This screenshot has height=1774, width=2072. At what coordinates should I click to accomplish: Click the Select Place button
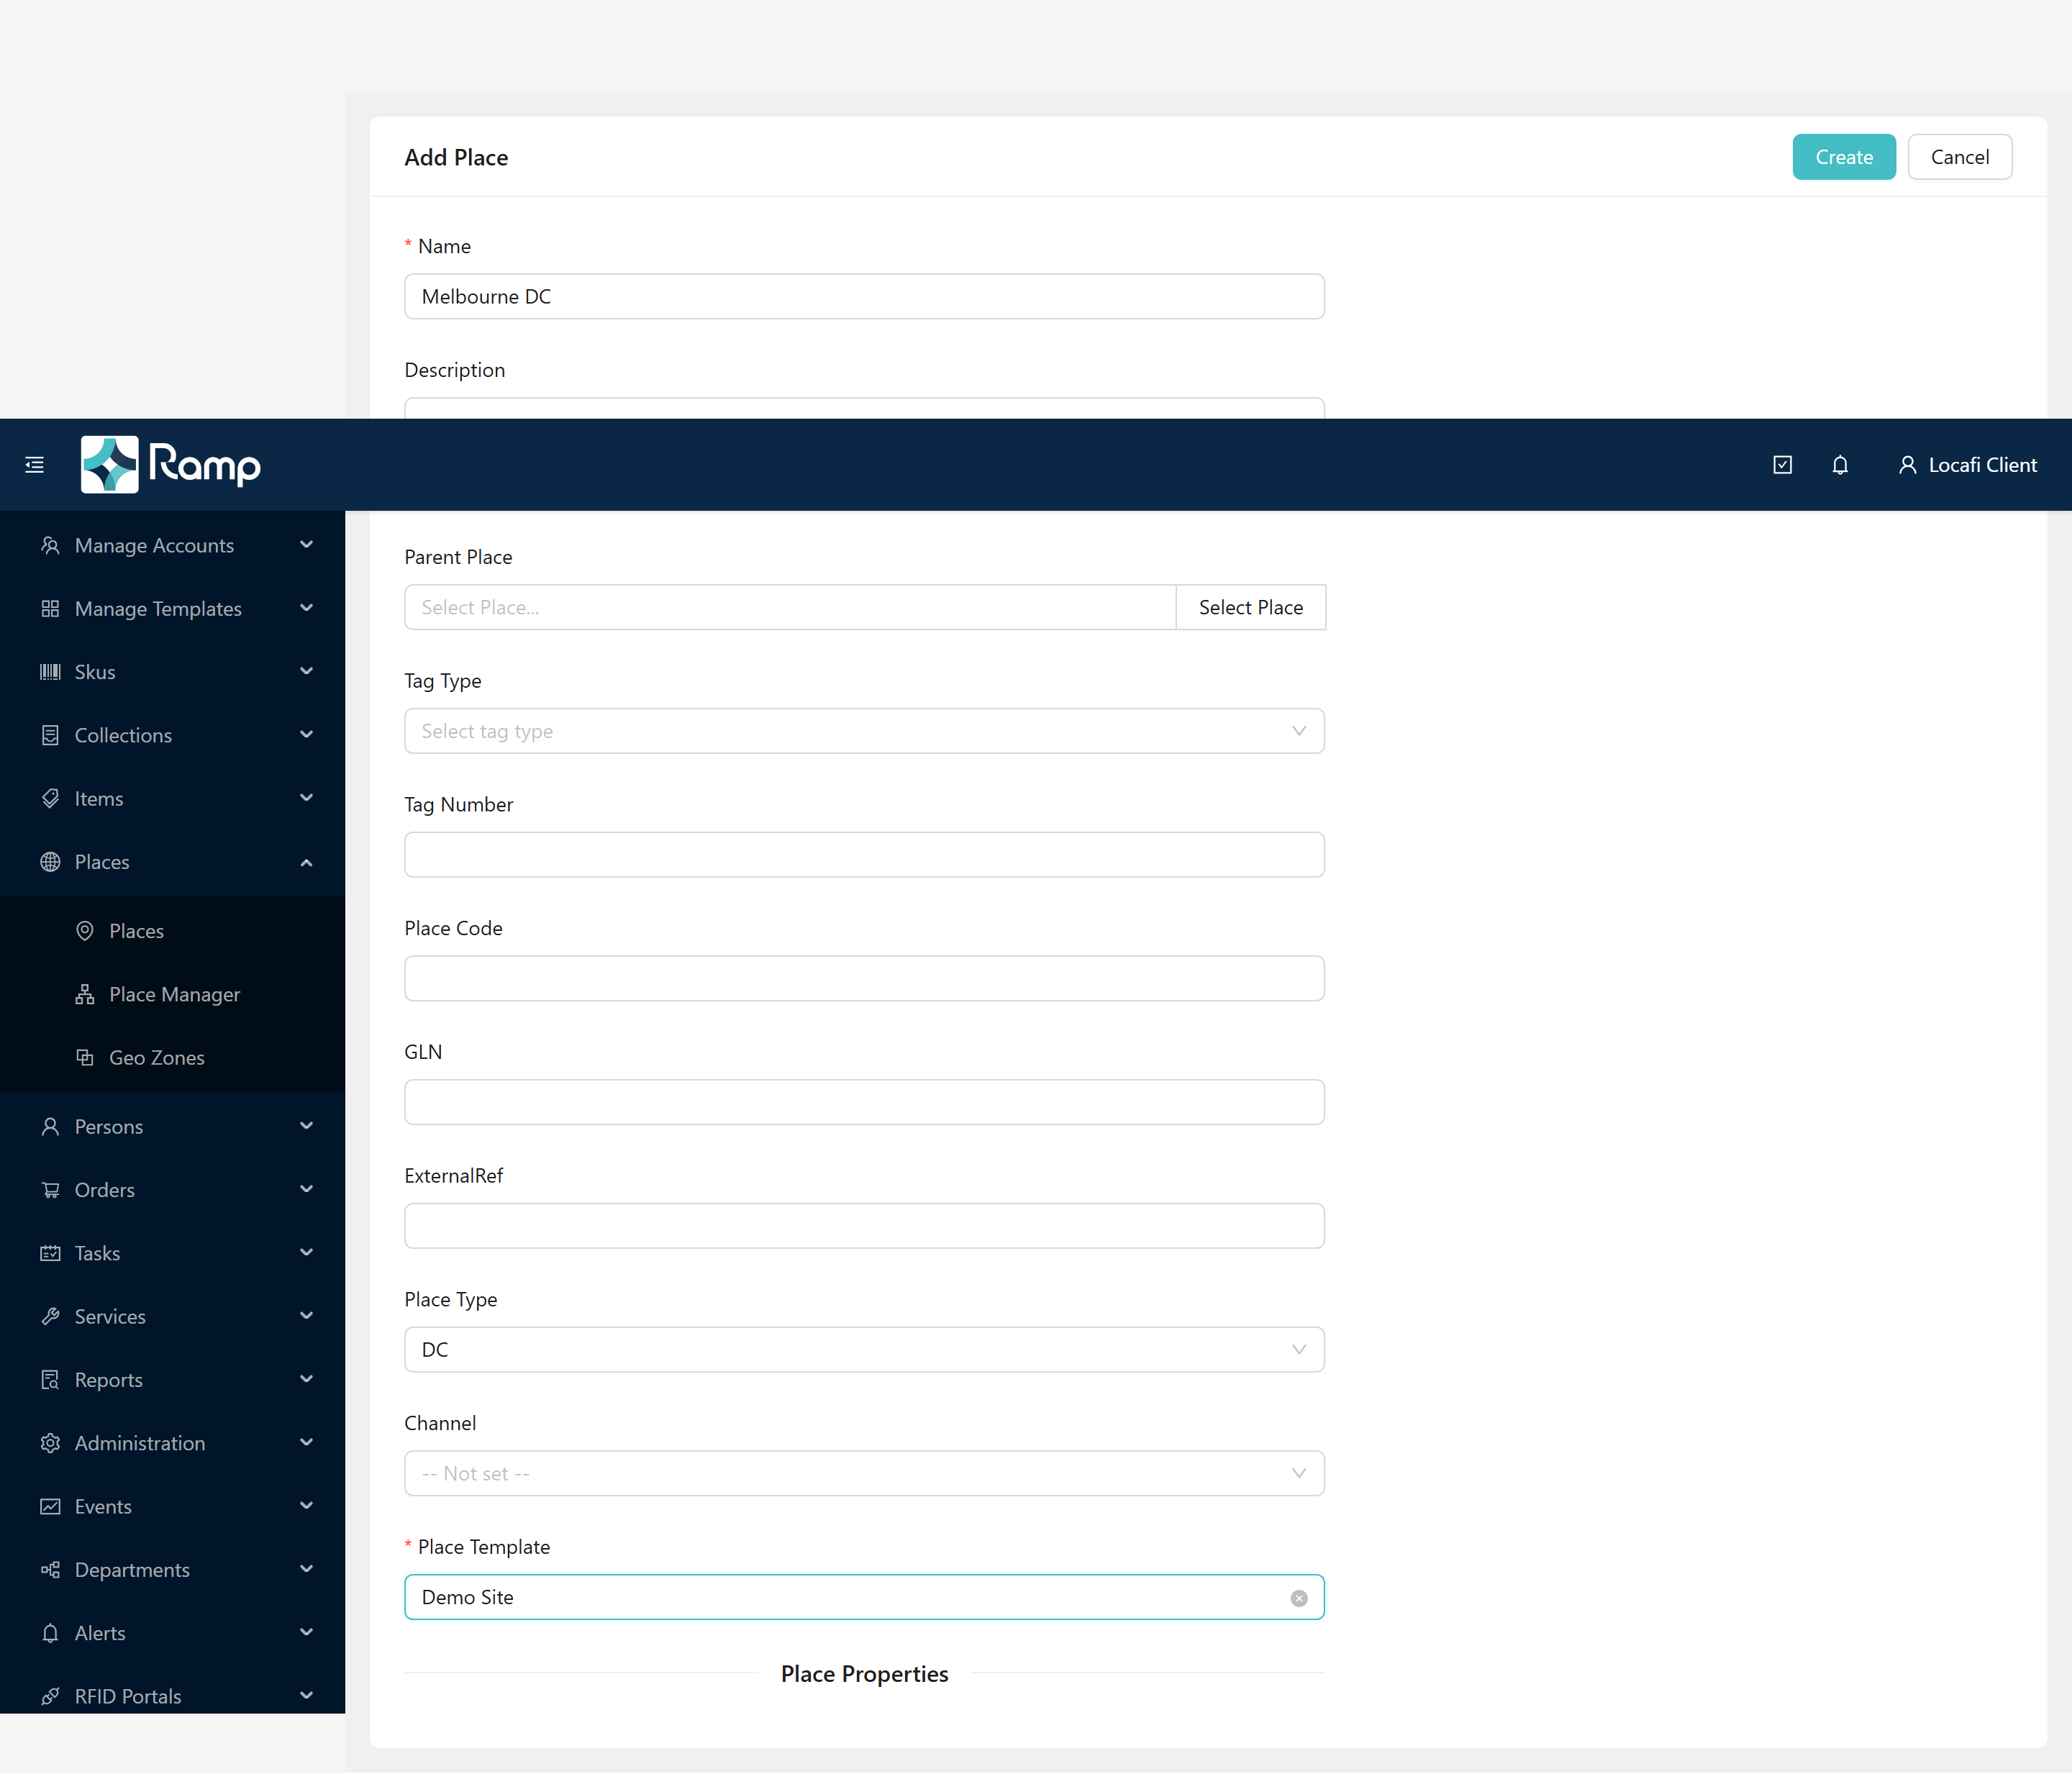1251,608
